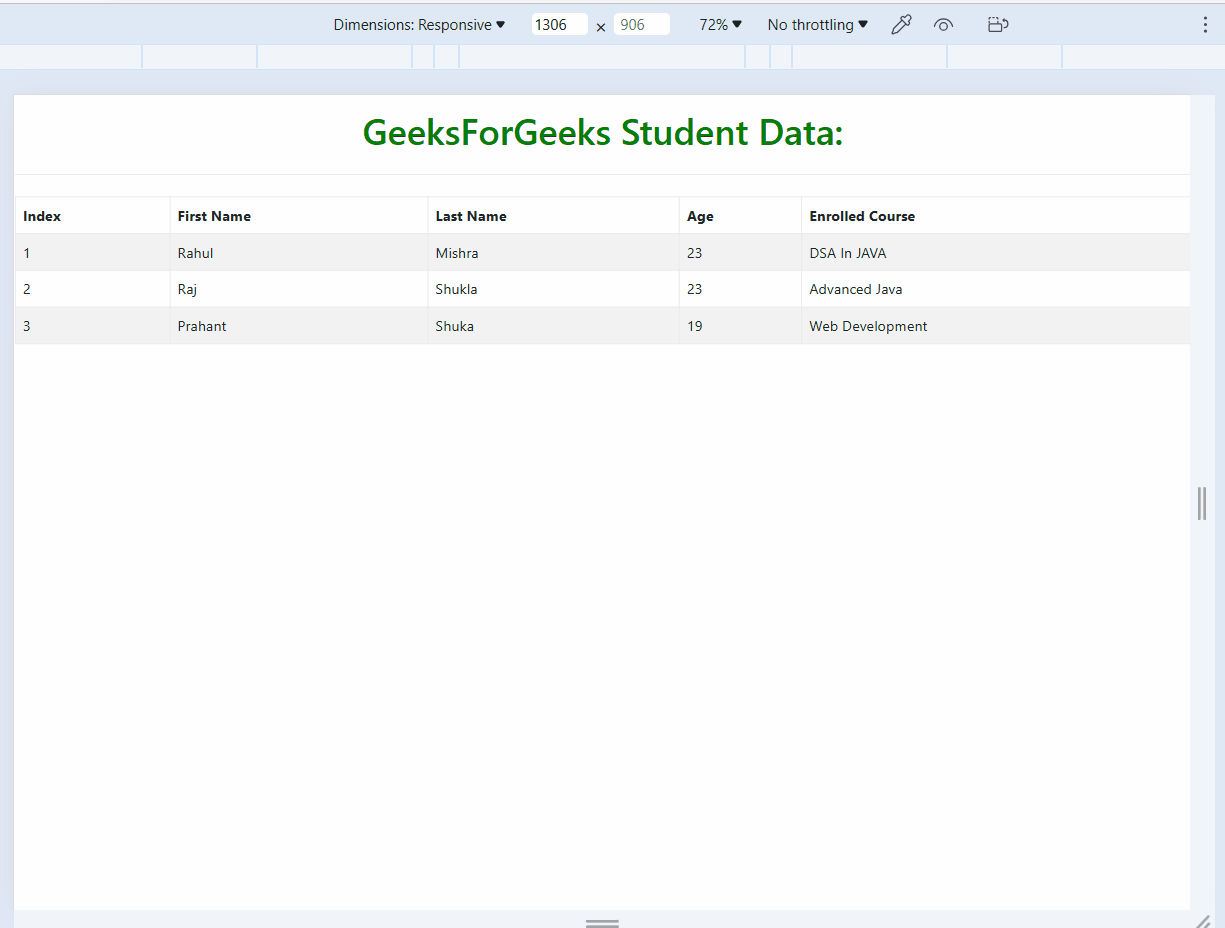Screen dimensions: 1225x928
Task: Select the Advanced Java cell
Action: pyautogui.click(x=996, y=289)
